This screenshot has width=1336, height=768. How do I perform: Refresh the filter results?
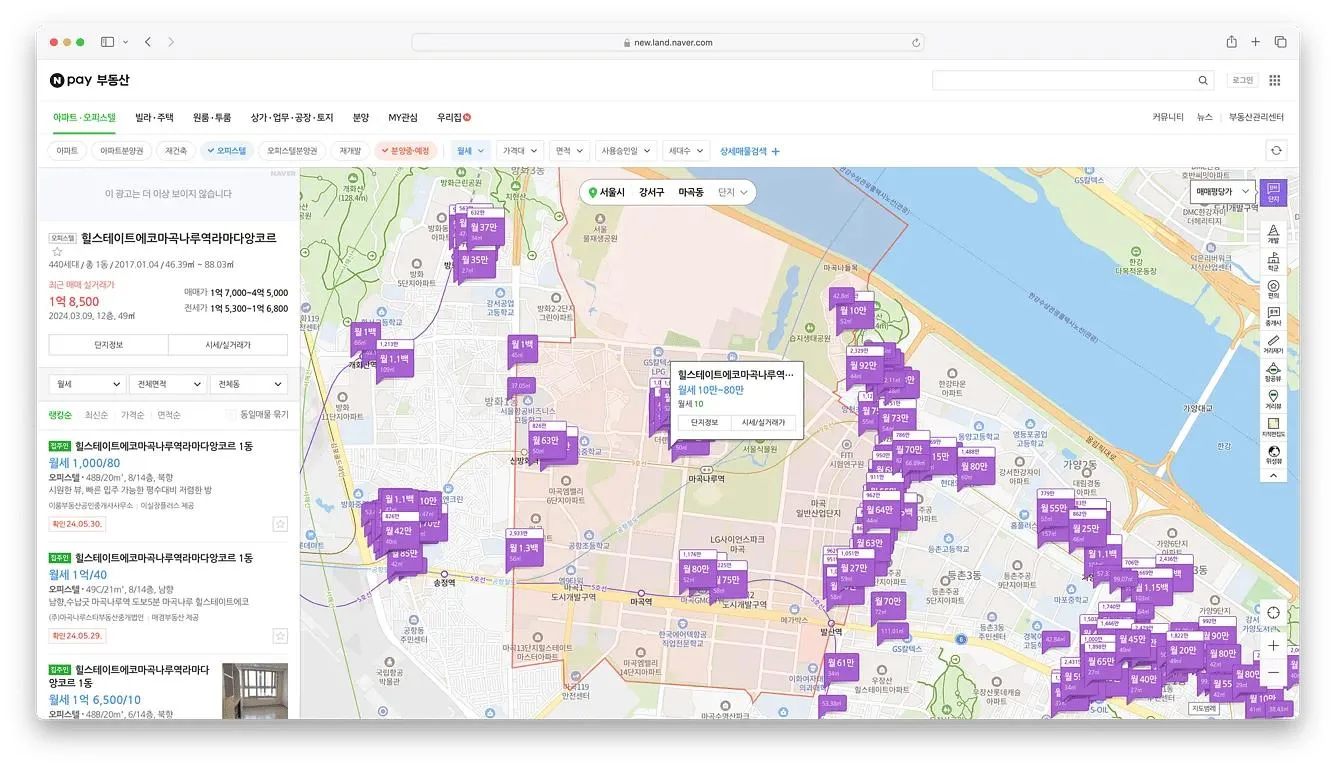pyautogui.click(x=1275, y=151)
